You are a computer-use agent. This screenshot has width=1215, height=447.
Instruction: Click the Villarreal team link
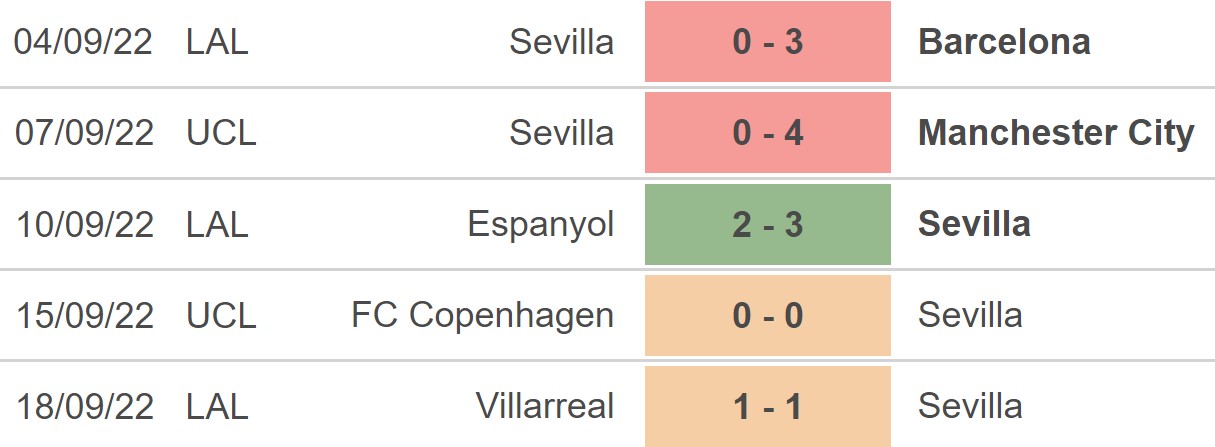point(545,406)
